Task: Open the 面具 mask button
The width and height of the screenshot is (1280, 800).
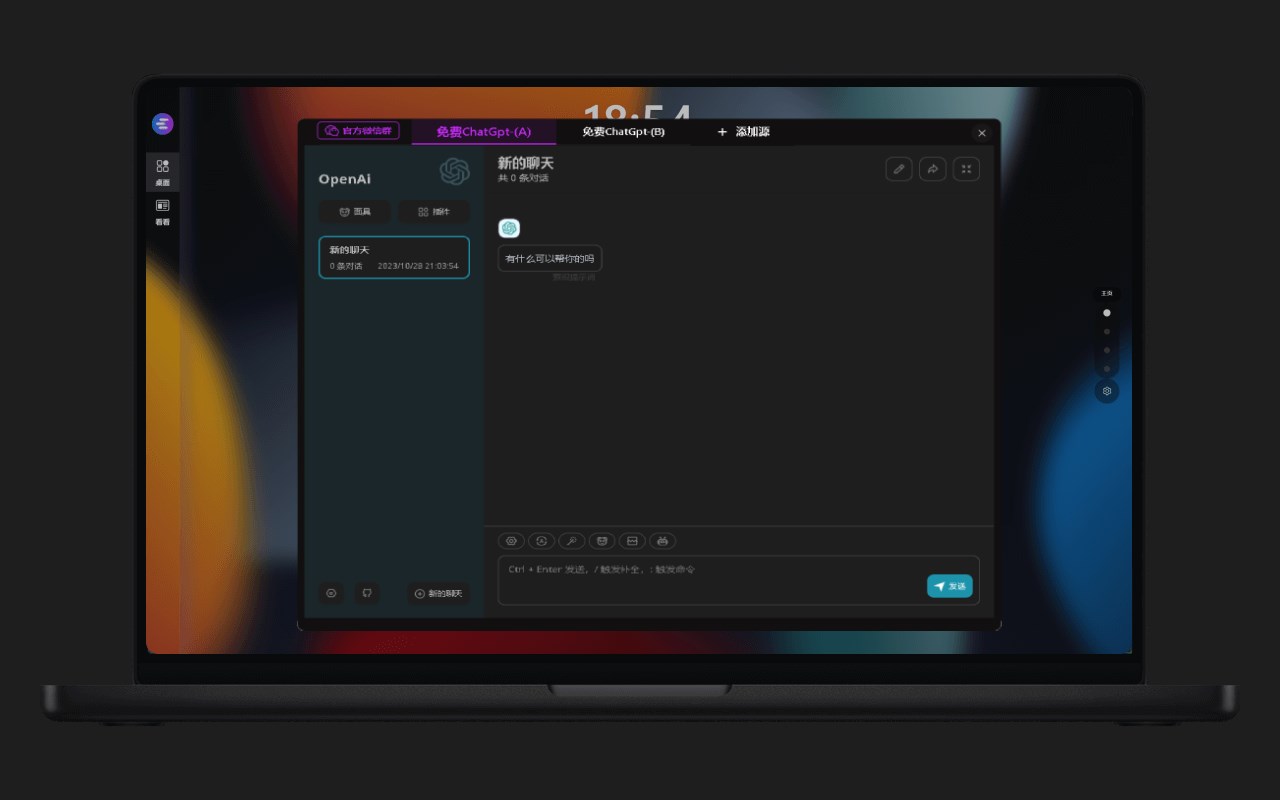Action: pos(355,212)
